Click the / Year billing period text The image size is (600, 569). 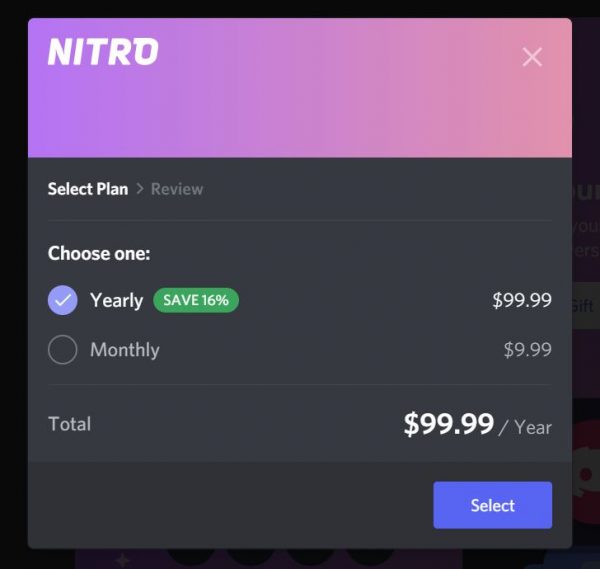point(526,427)
